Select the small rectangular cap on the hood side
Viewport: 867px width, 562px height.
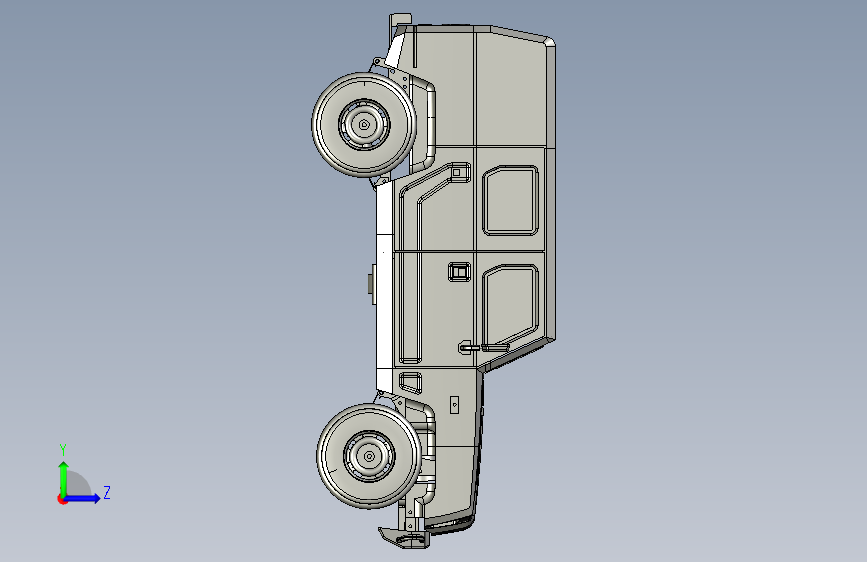(455, 404)
